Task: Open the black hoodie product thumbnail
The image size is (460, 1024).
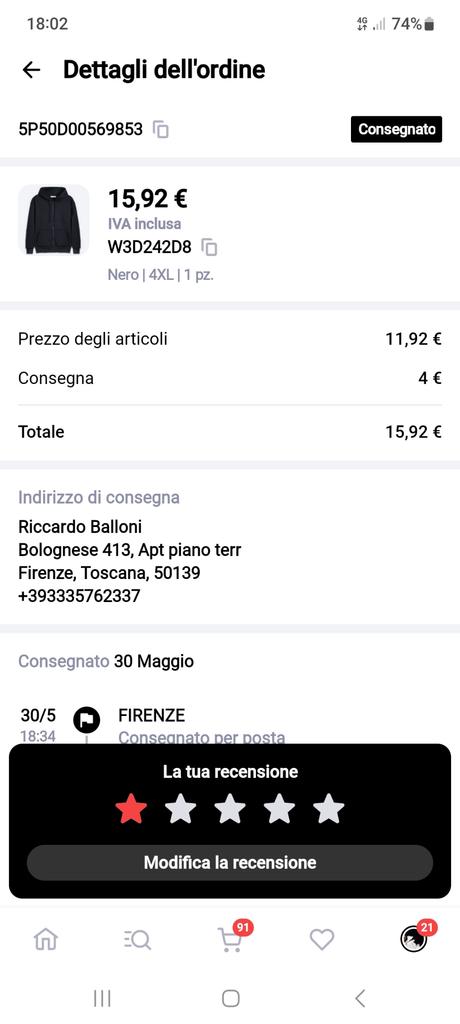Action: pyautogui.click(x=54, y=220)
